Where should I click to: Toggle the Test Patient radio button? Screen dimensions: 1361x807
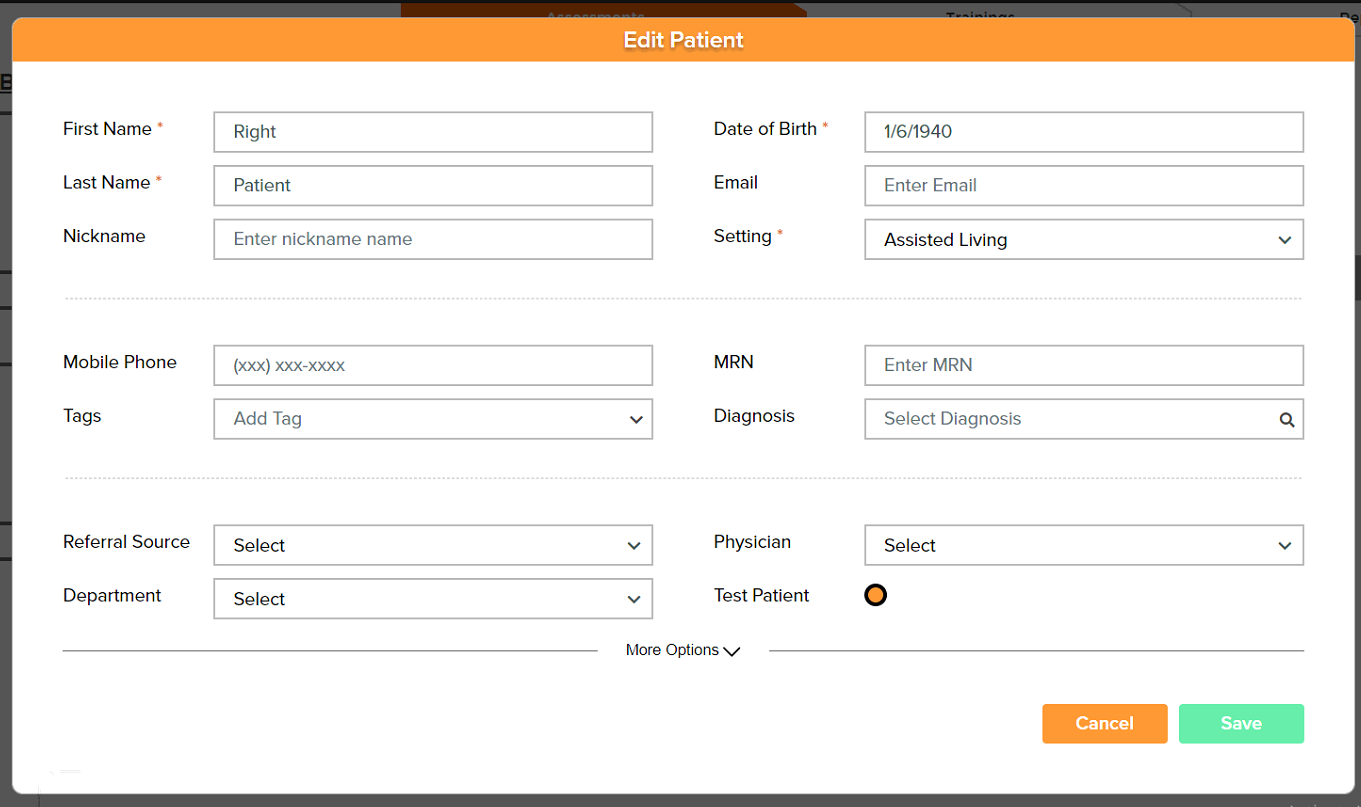click(x=875, y=595)
